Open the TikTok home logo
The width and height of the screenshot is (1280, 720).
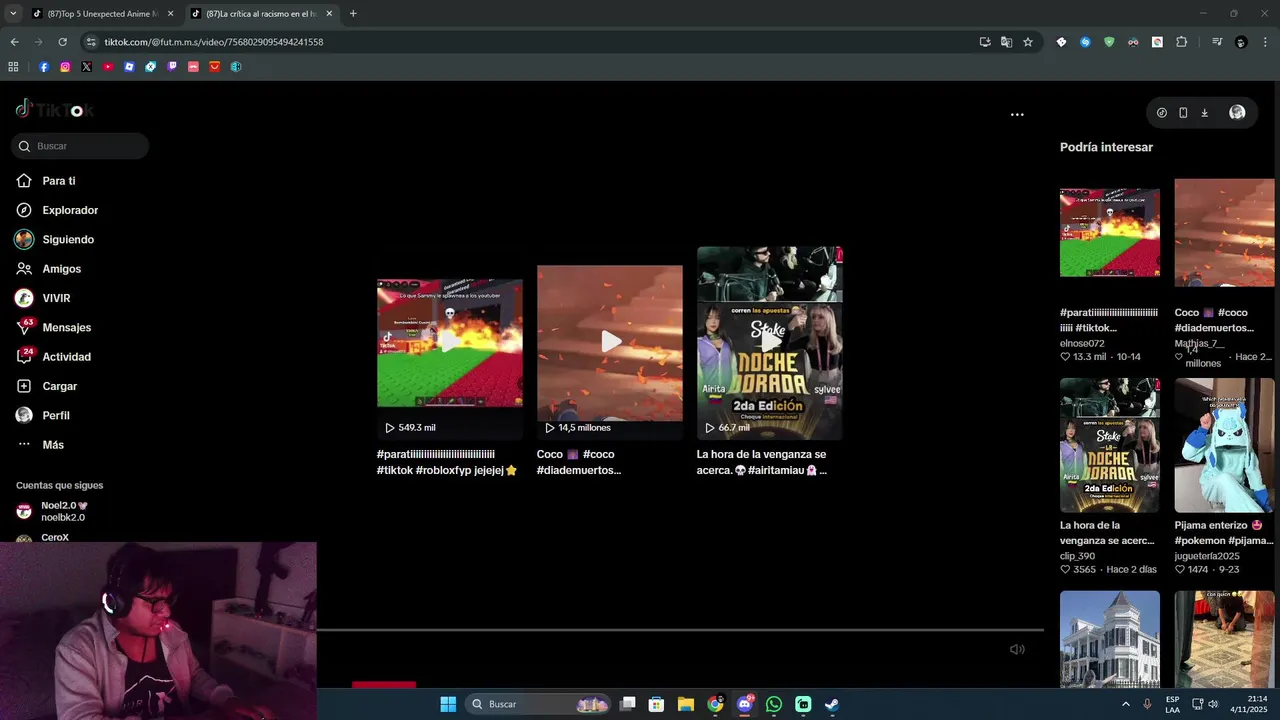pos(55,110)
